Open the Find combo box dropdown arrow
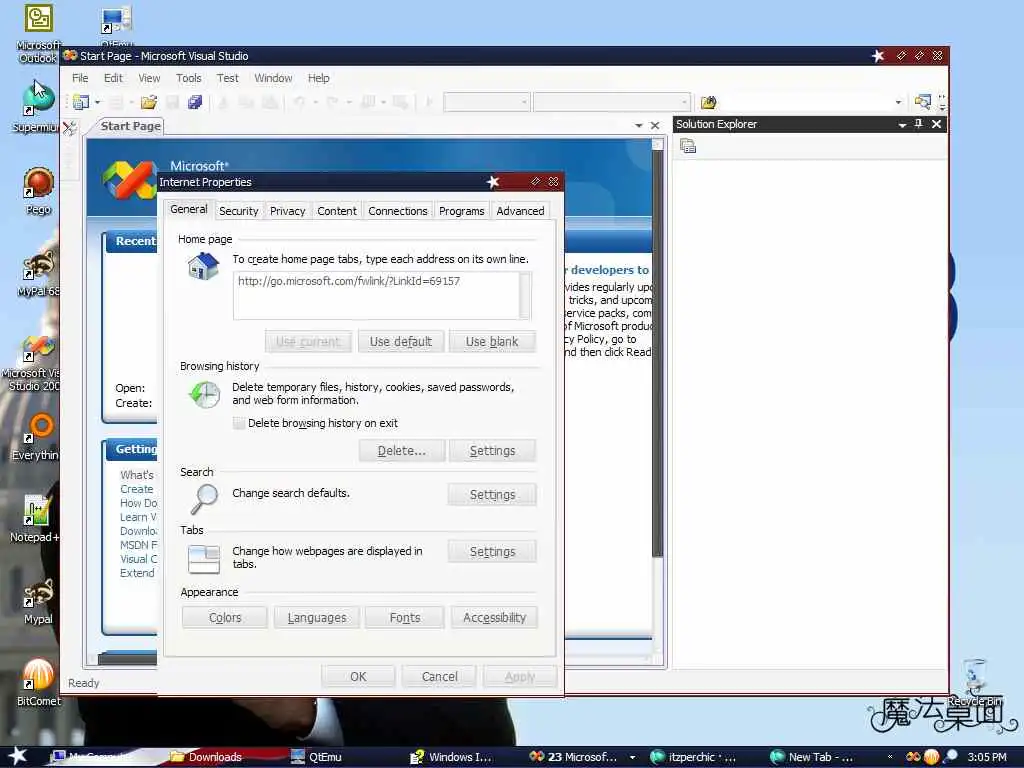The height and width of the screenshot is (768, 1024). point(898,103)
